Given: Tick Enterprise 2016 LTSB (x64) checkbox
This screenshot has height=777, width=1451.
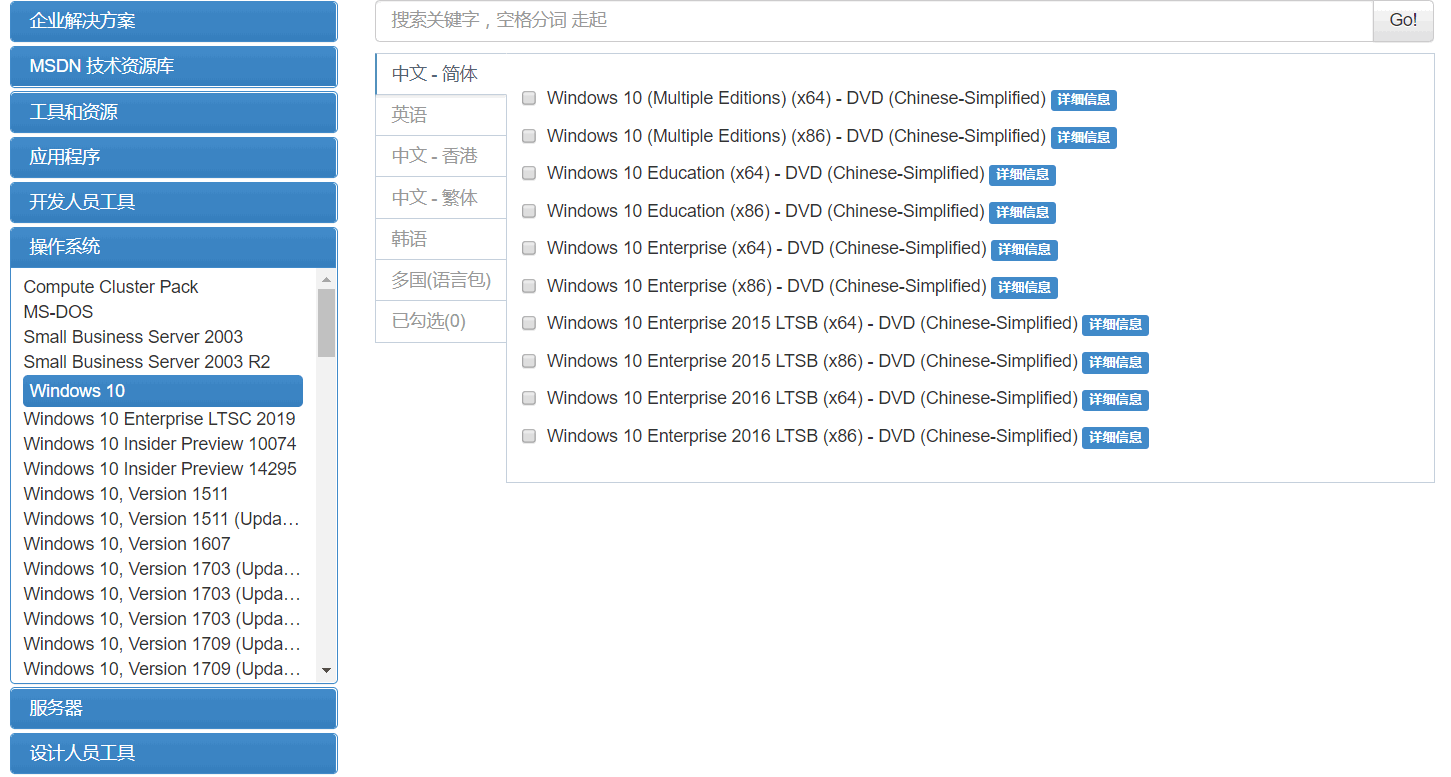Looking at the screenshot, I should coord(529,398).
